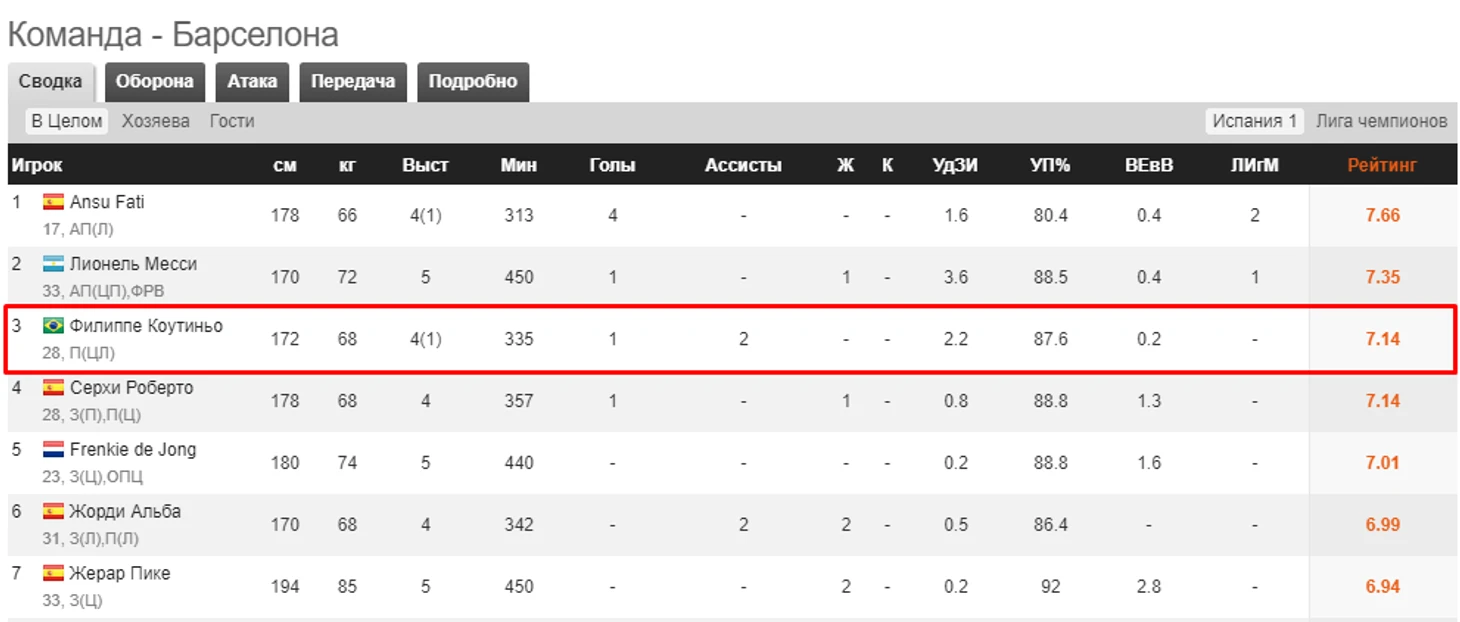Open Frenkie de Jong player link
The width and height of the screenshot is (1460, 622).
tap(133, 450)
